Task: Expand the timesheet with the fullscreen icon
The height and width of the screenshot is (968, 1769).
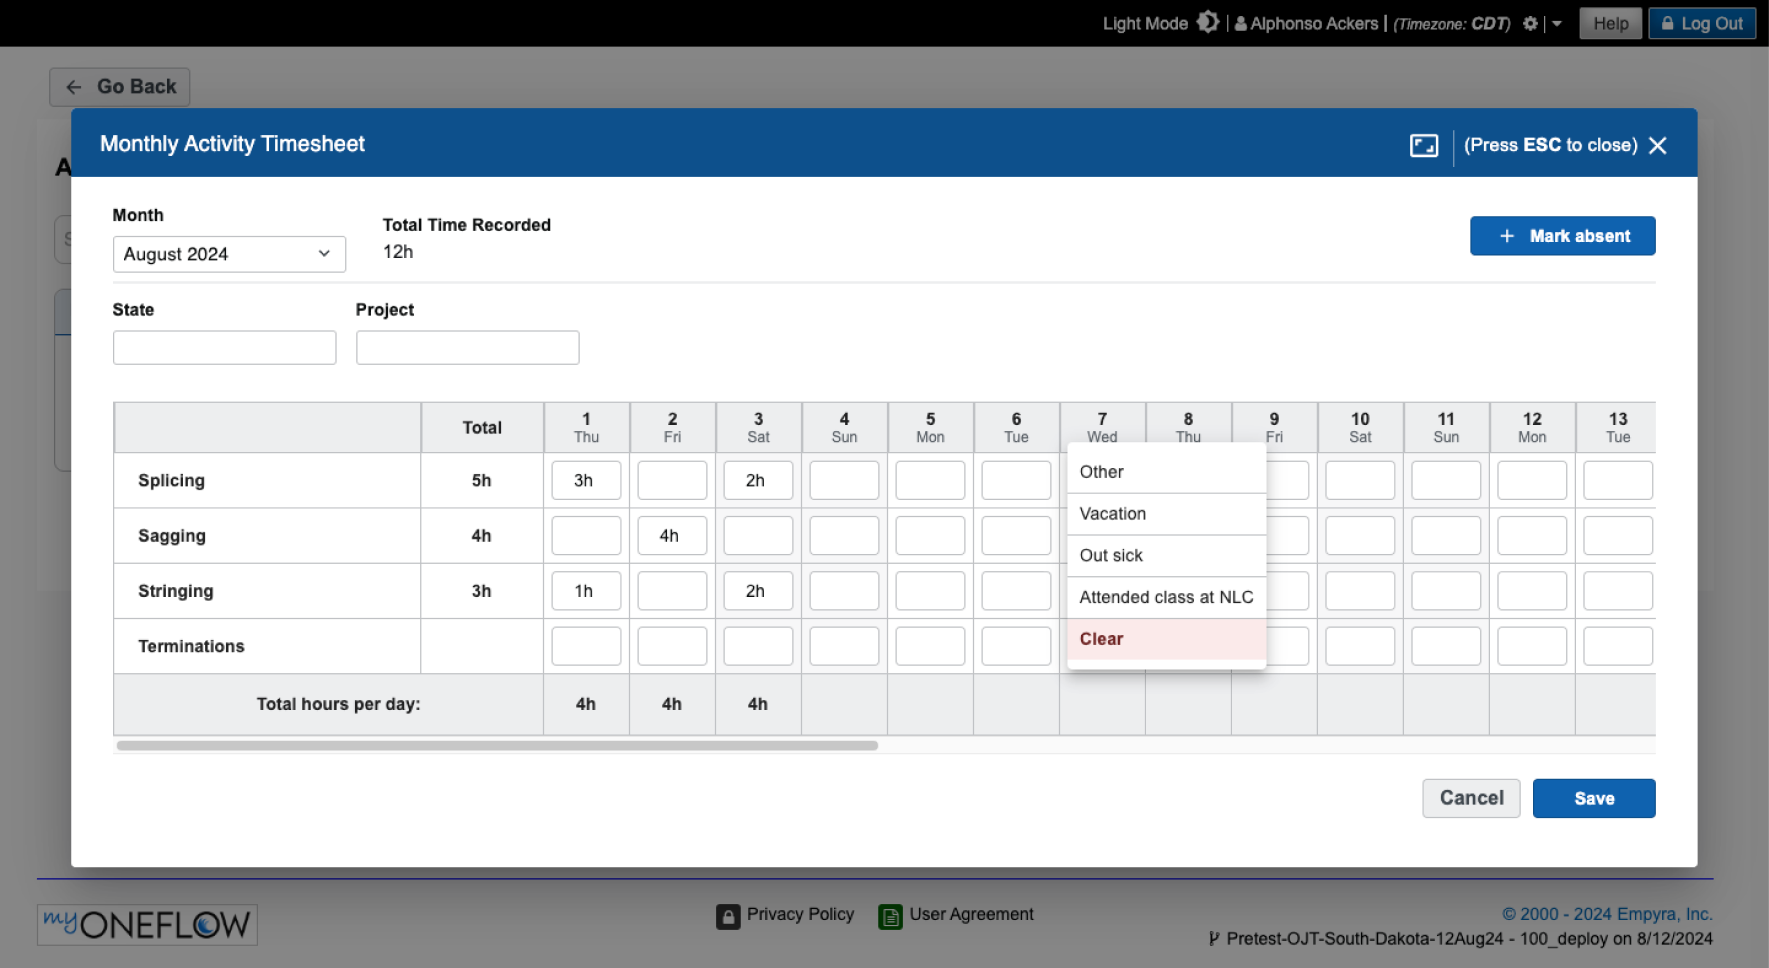Action: pyautogui.click(x=1423, y=145)
